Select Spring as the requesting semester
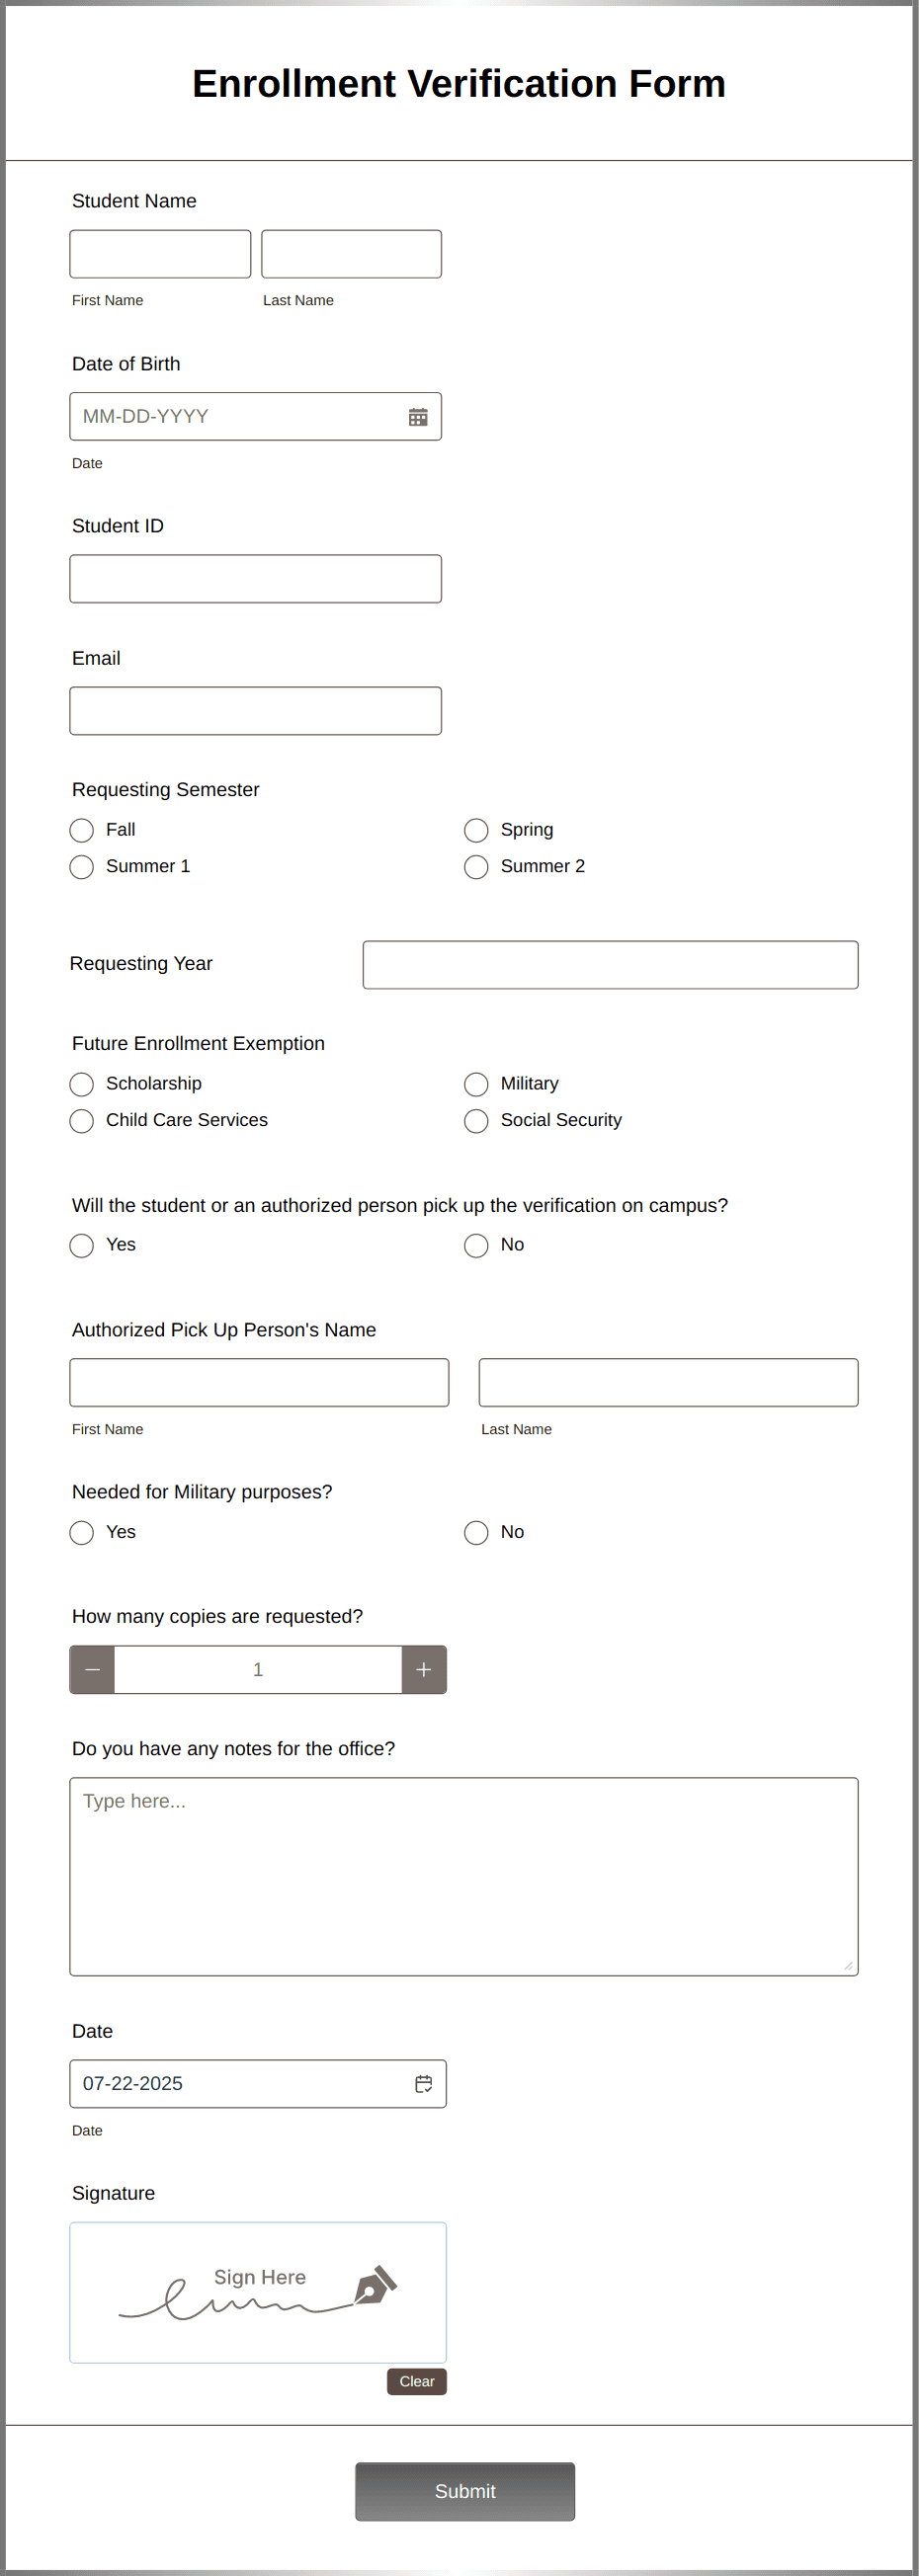919x2576 pixels. (x=477, y=830)
